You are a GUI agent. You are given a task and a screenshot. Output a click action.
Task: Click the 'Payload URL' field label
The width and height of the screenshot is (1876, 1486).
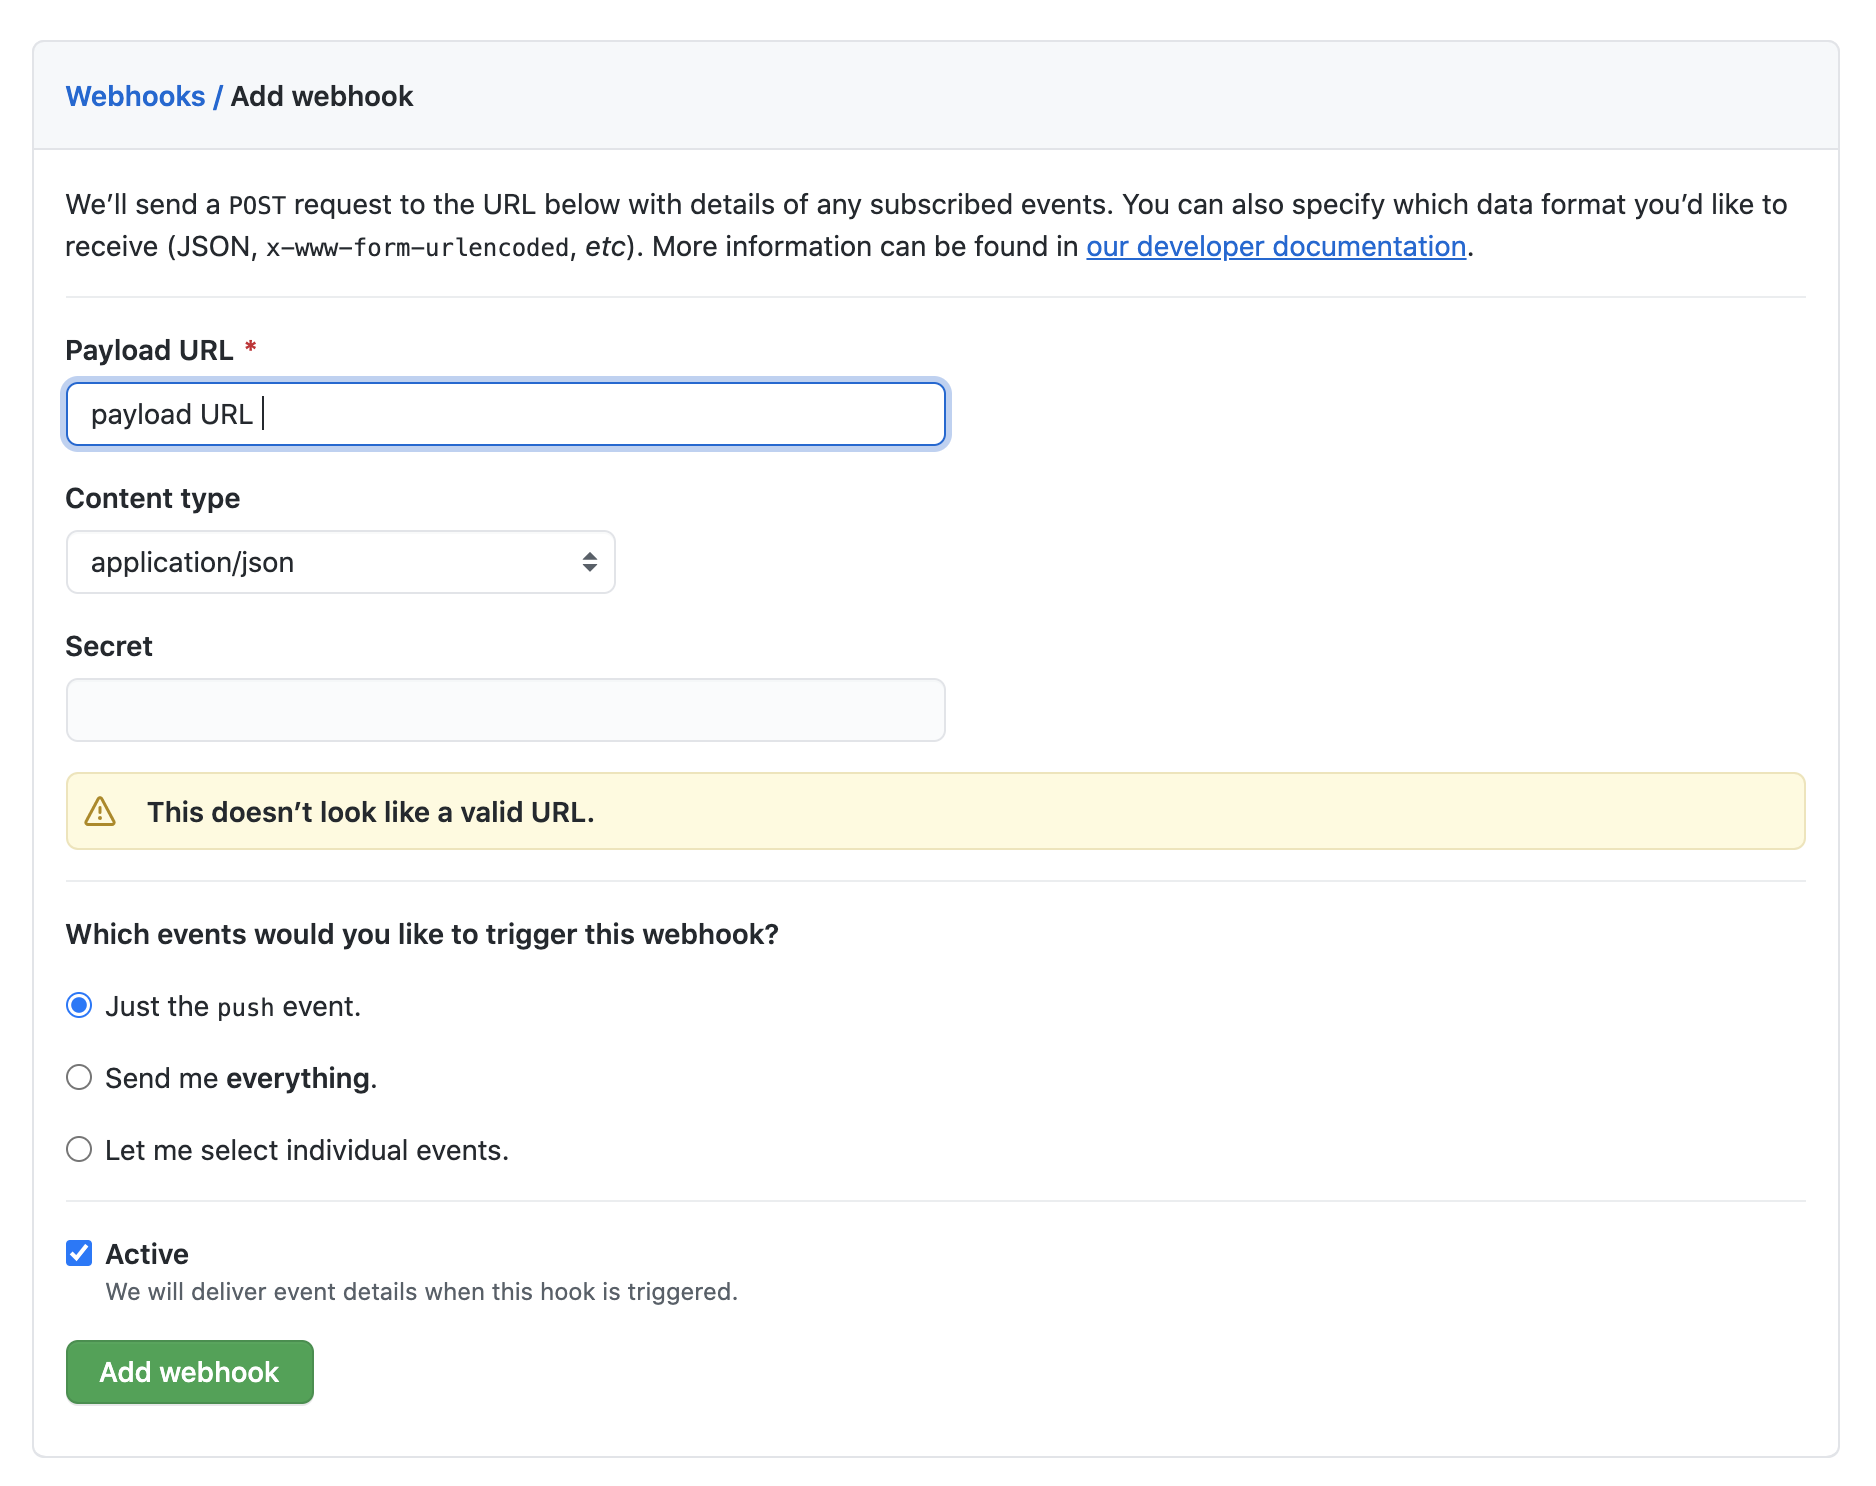(149, 350)
